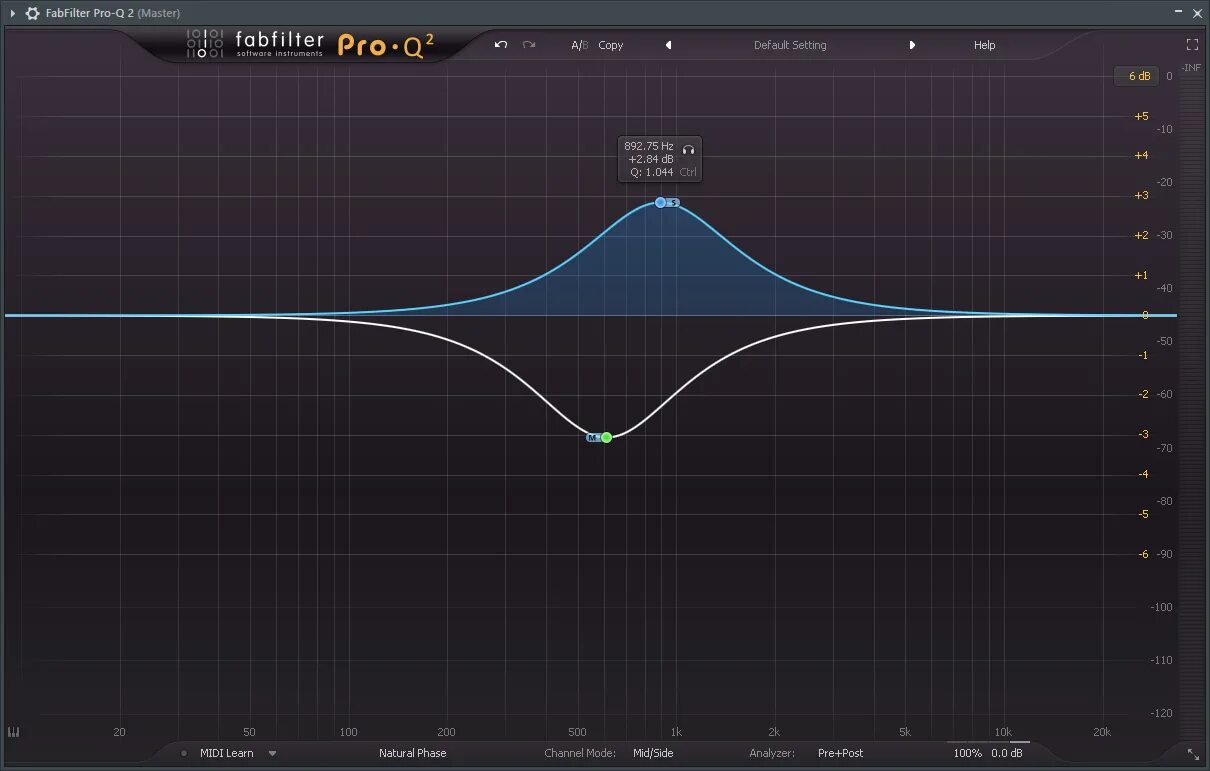Open the Help menu

coord(985,45)
